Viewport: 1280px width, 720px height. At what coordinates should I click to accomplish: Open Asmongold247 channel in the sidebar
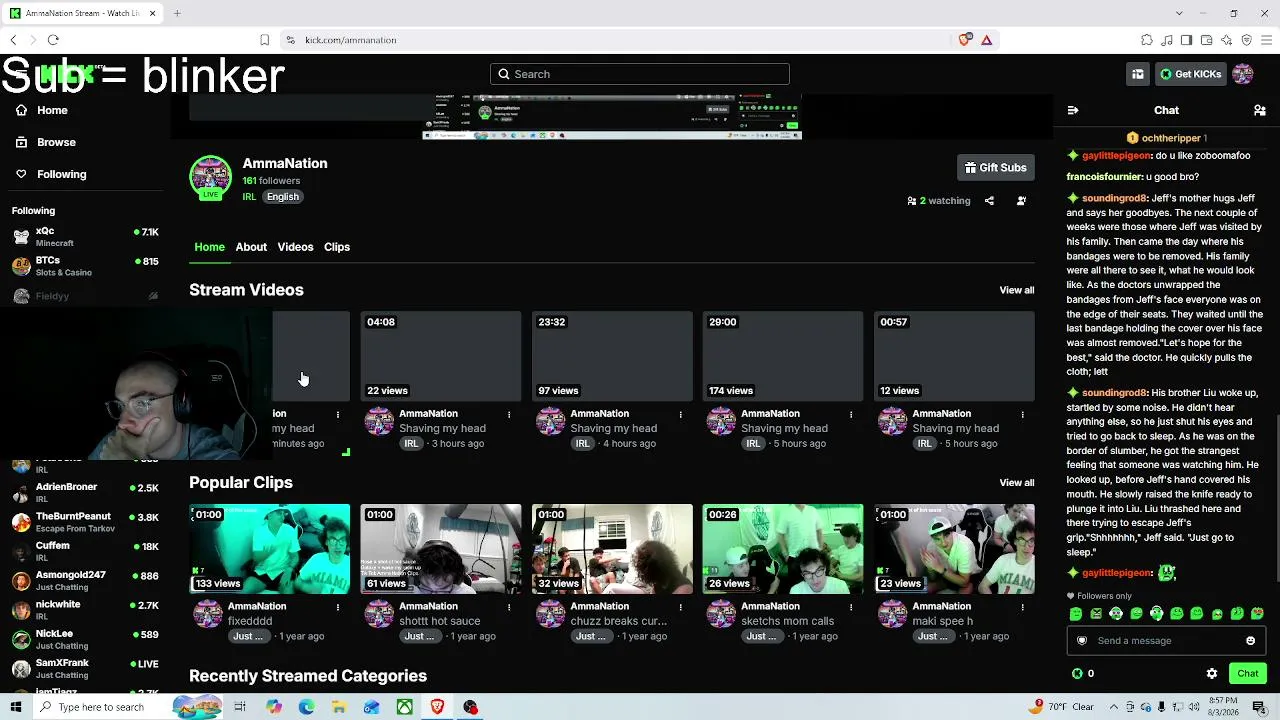(x=84, y=581)
